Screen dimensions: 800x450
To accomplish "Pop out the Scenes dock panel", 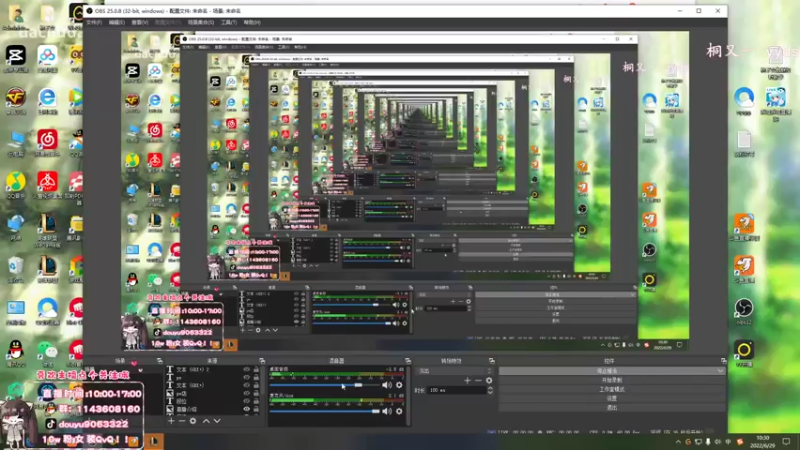I will (160, 361).
